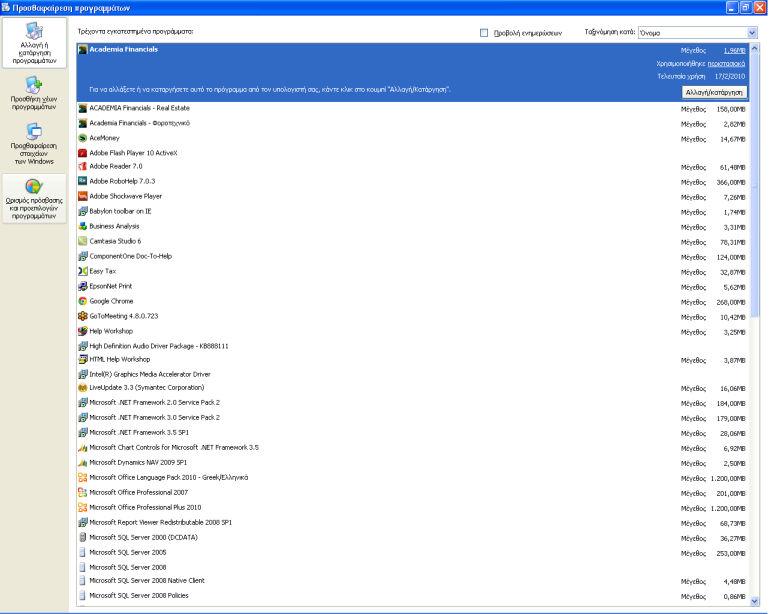Viewport: 780px width, 614px height.
Task: Select Microsoft .NET Framework 3.0 Service Pack 2
Action: click(413, 417)
